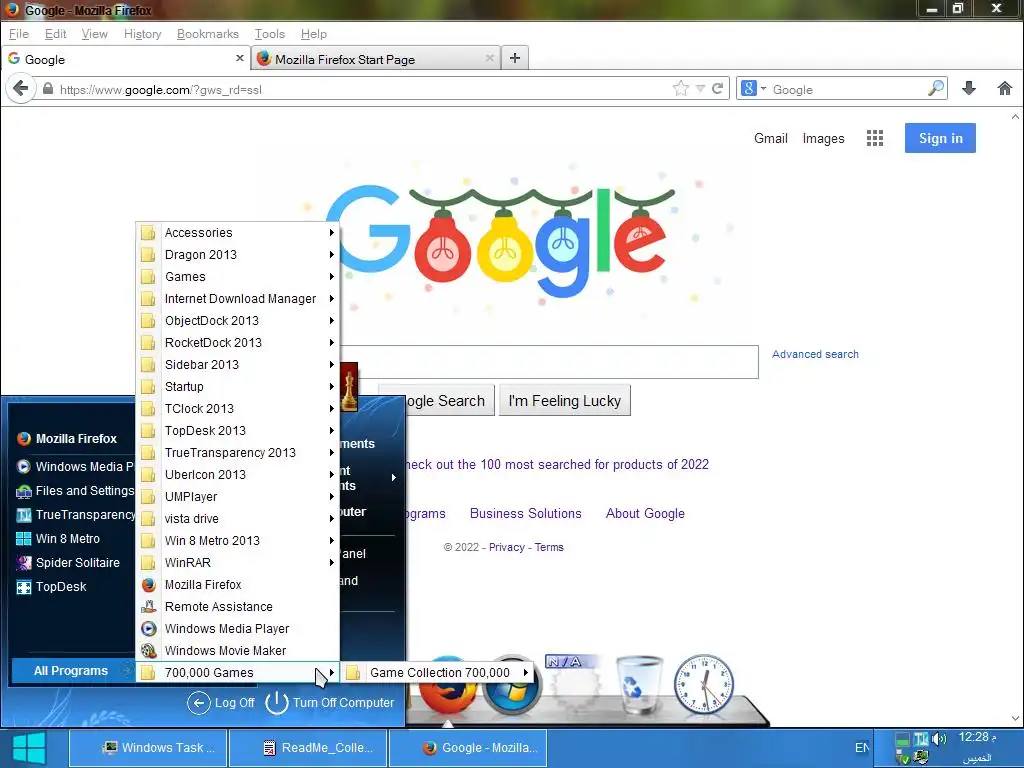Open the Bookmarks menu
The height and width of the screenshot is (768, 1024).
[x=208, y=34]
